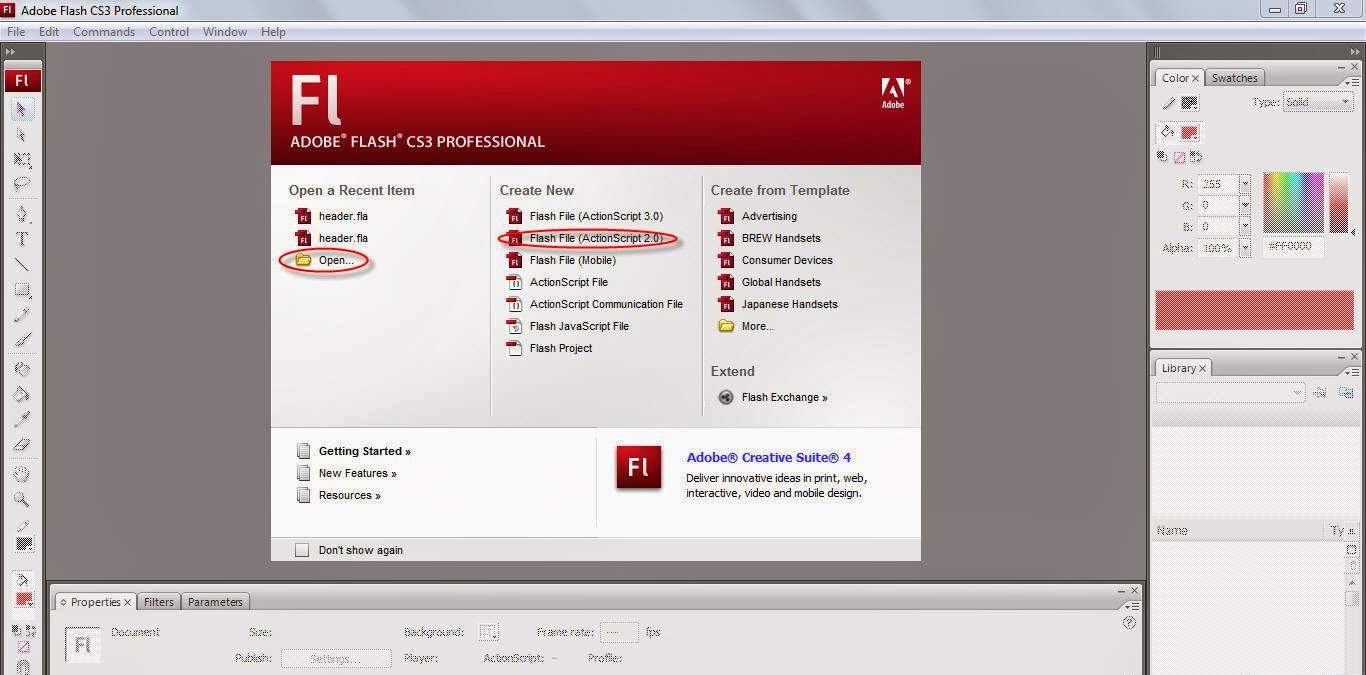Click the fill color swatch
Screen dimensions: 1366x675
click(x=1188, y=132)
